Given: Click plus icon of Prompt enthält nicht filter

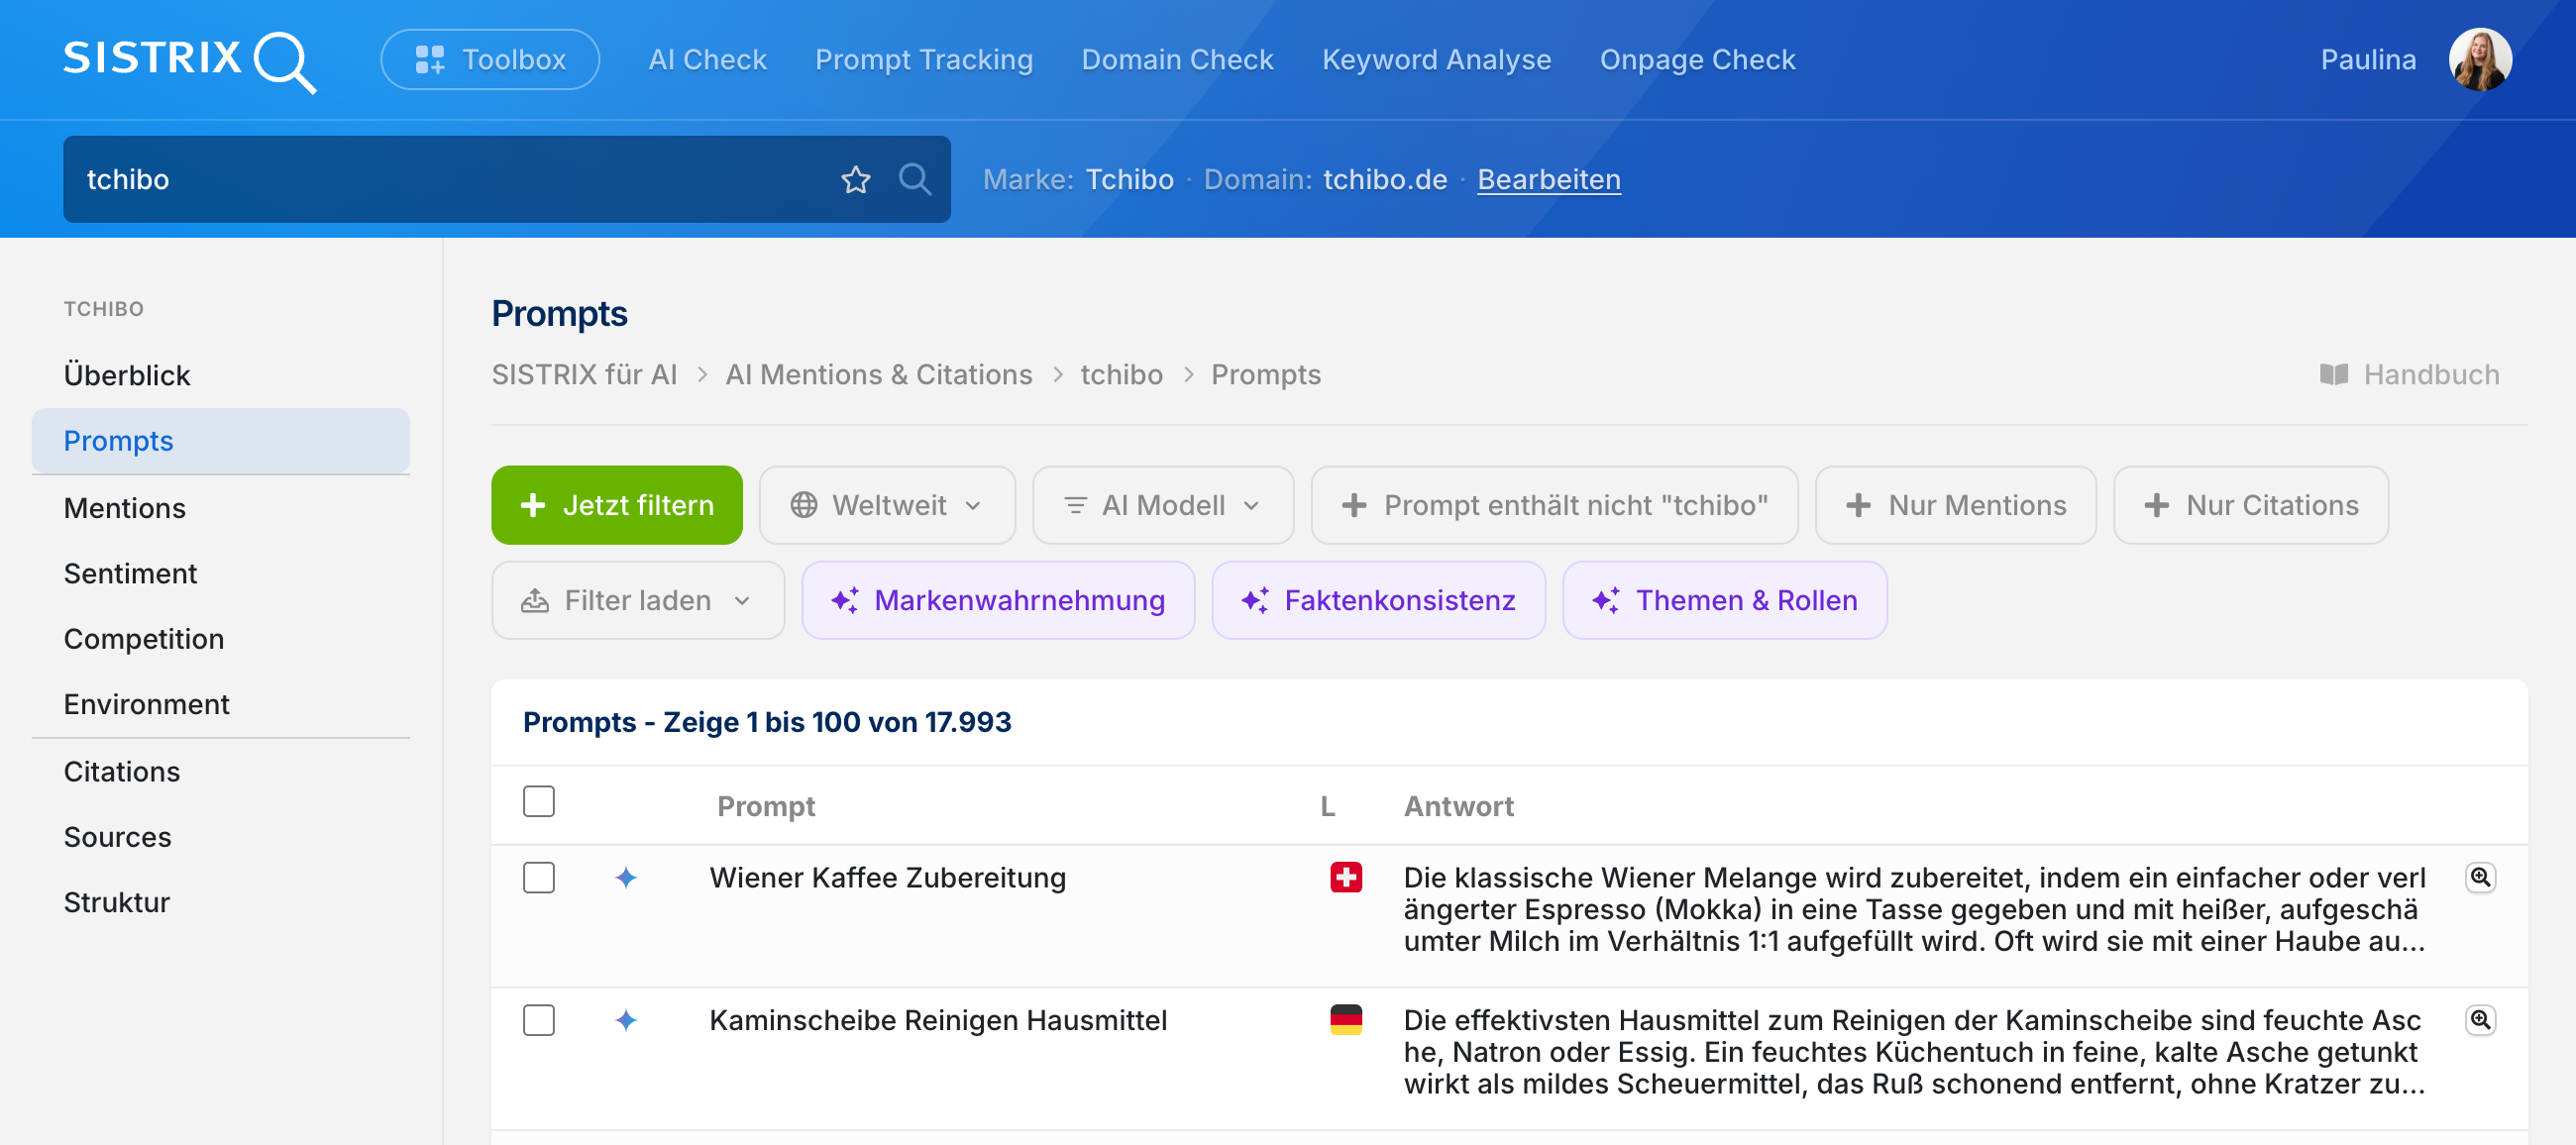Looking at the screenshot, I should click(x=1354, y=505).
